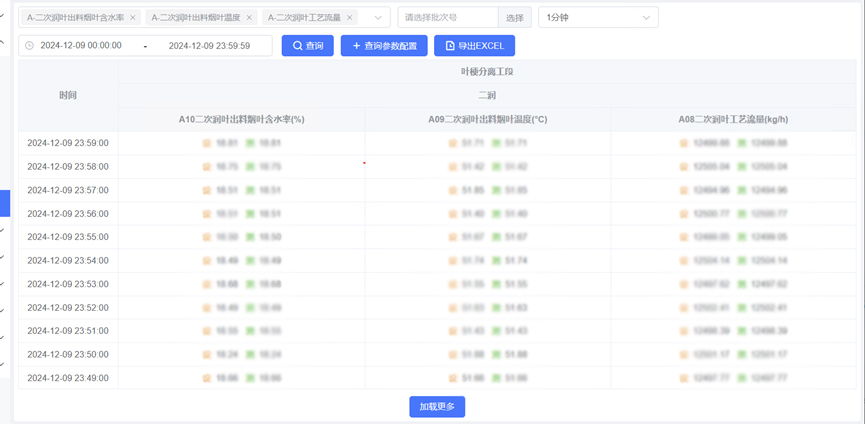Click the plus icon on 查询参数配置 button
865x424 pixels.
(356, 46)
